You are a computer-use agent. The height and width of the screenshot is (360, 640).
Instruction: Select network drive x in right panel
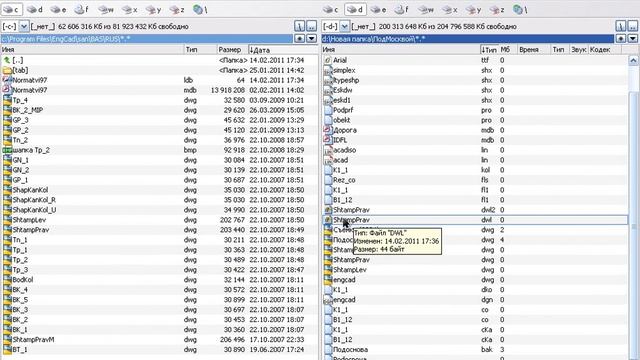[450, 9]
